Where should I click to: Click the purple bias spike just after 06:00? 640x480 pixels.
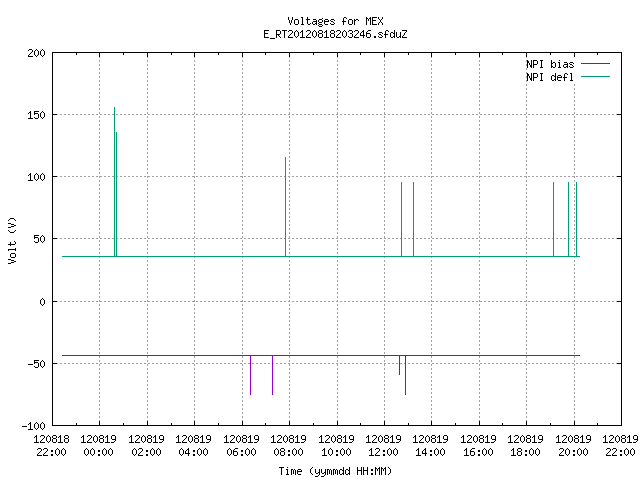pyautogui.click(x=250, y=375)
